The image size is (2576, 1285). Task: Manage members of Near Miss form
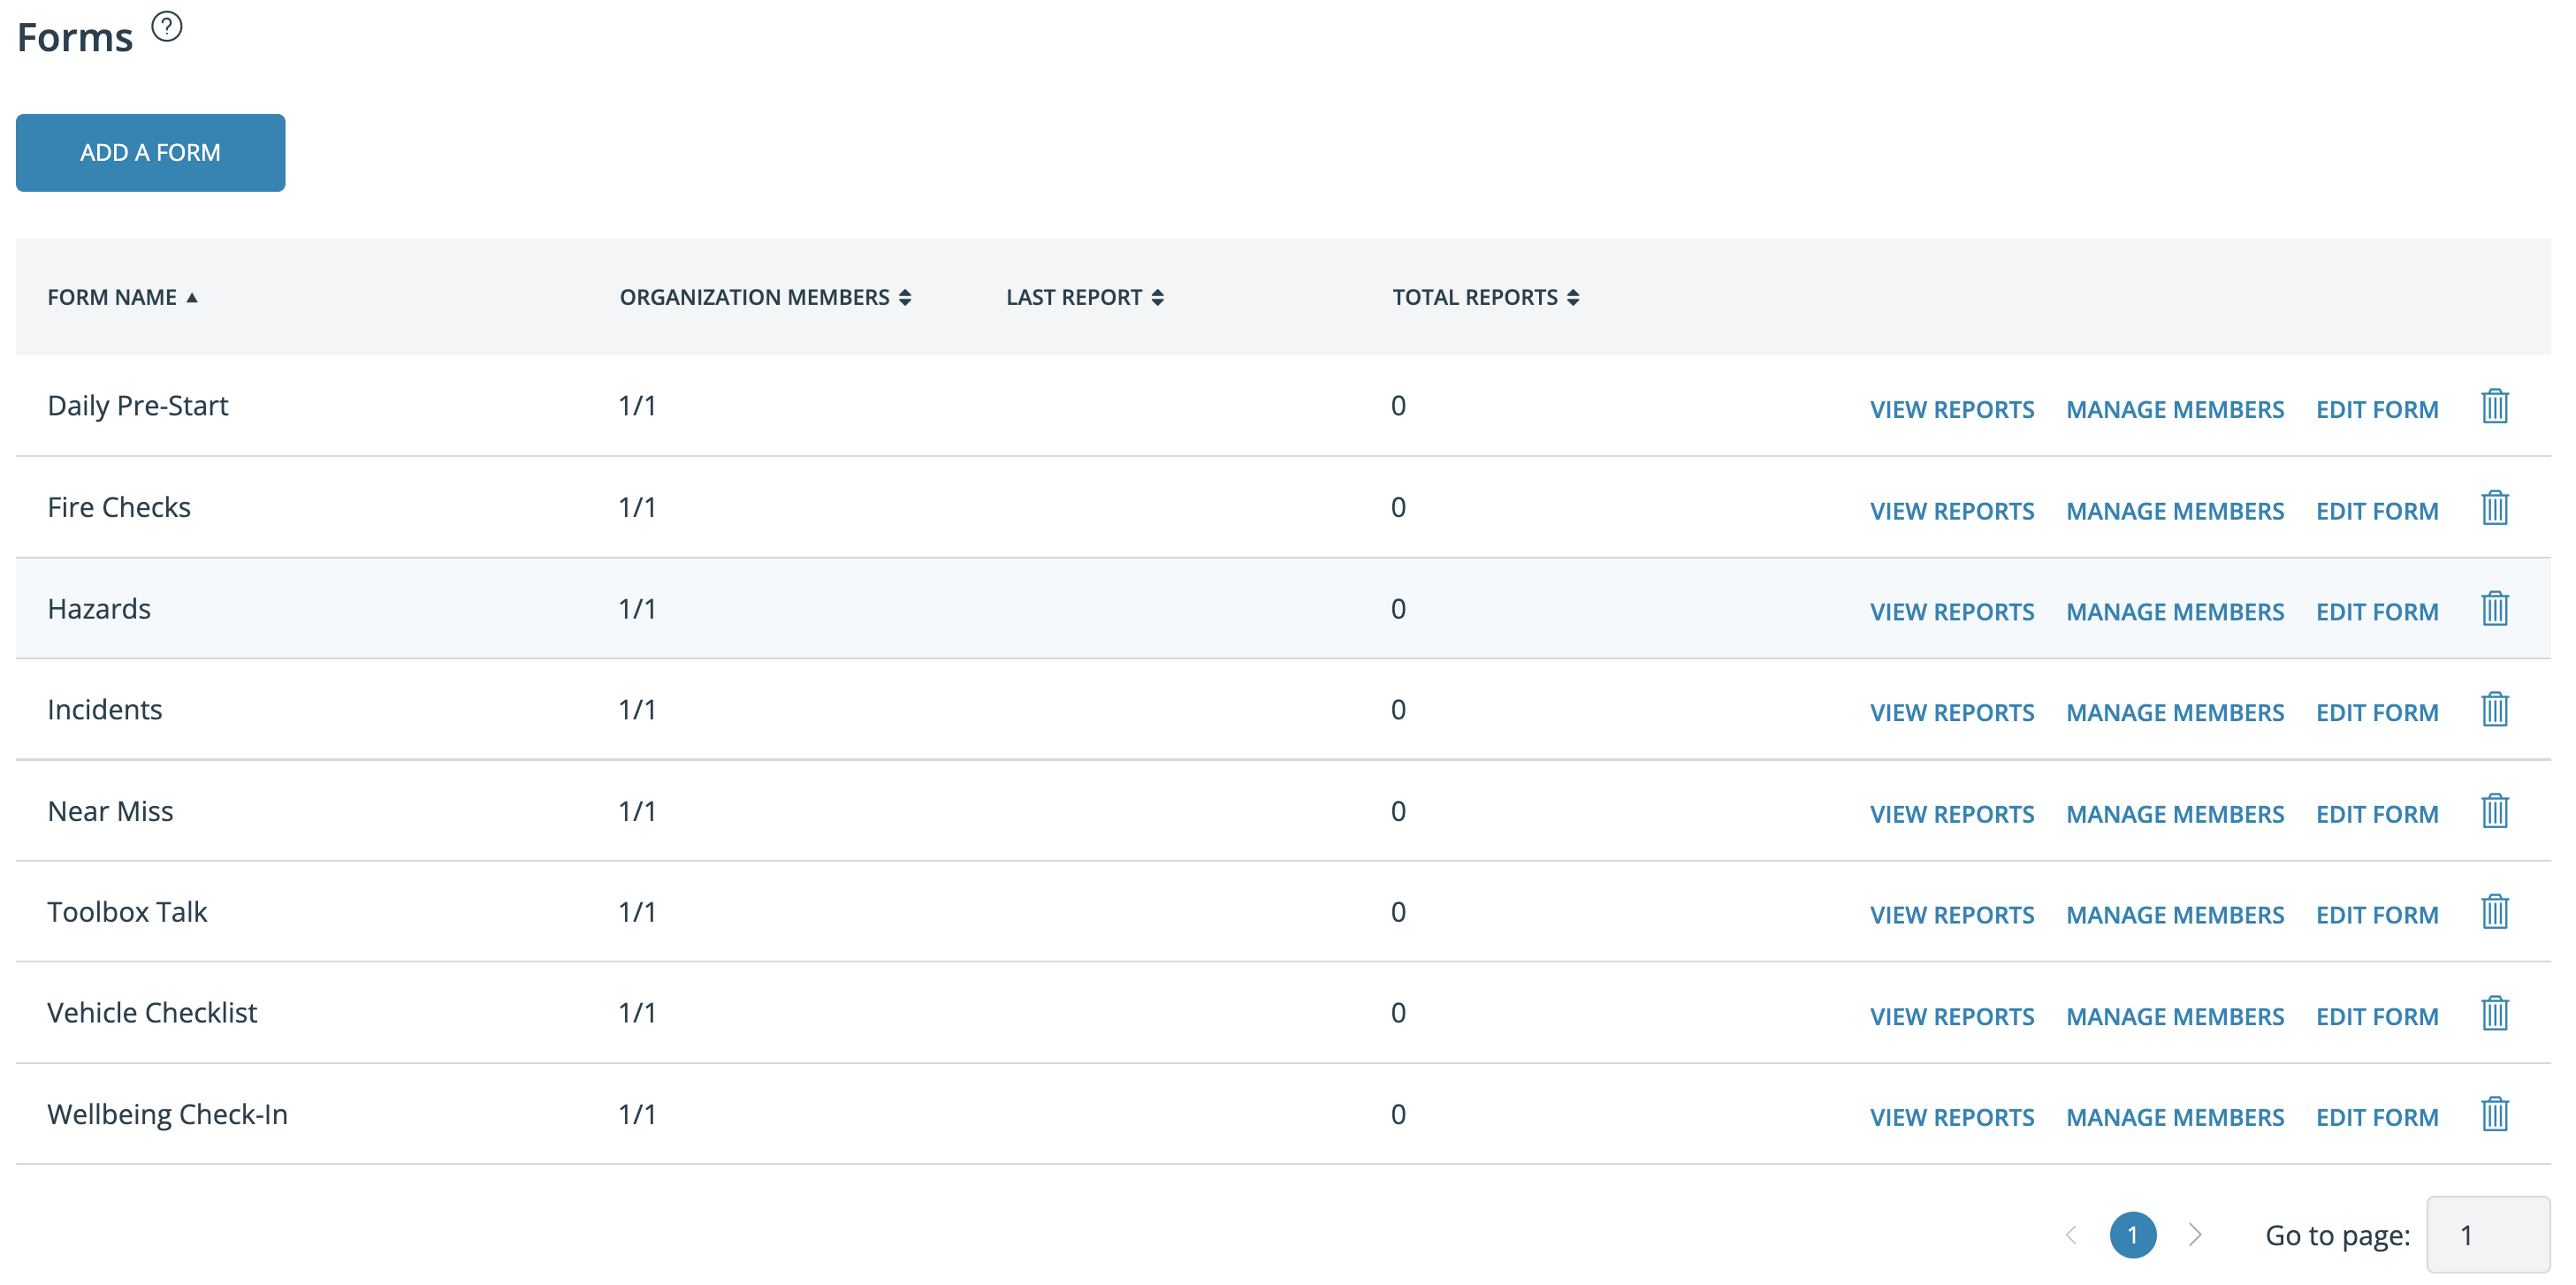pos(2175,814)
